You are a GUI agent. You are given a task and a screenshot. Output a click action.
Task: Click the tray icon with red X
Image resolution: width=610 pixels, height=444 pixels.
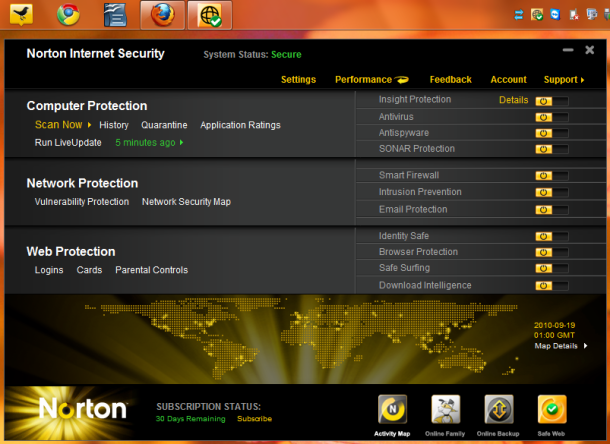573,15
